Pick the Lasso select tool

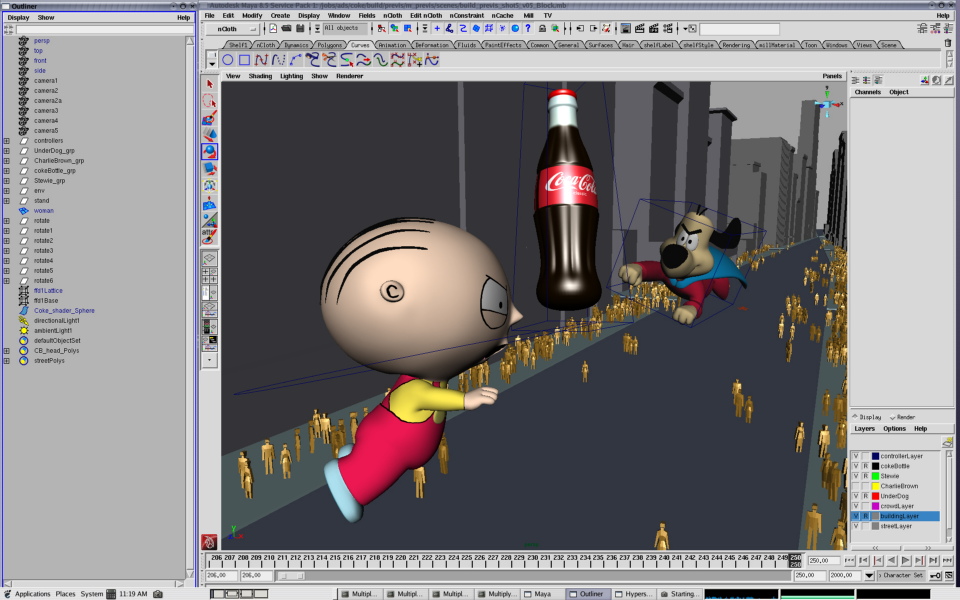point(209,101)
